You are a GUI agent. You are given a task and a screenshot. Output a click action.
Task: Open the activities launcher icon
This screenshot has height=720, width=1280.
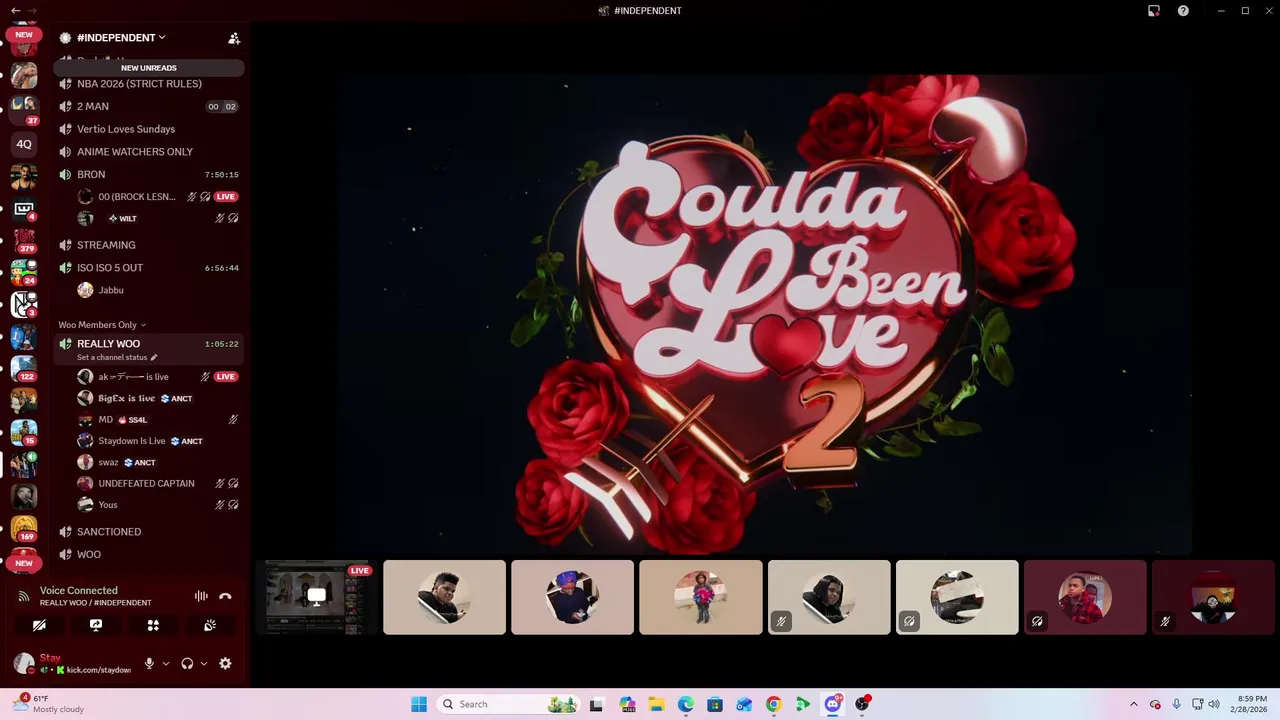153,625
